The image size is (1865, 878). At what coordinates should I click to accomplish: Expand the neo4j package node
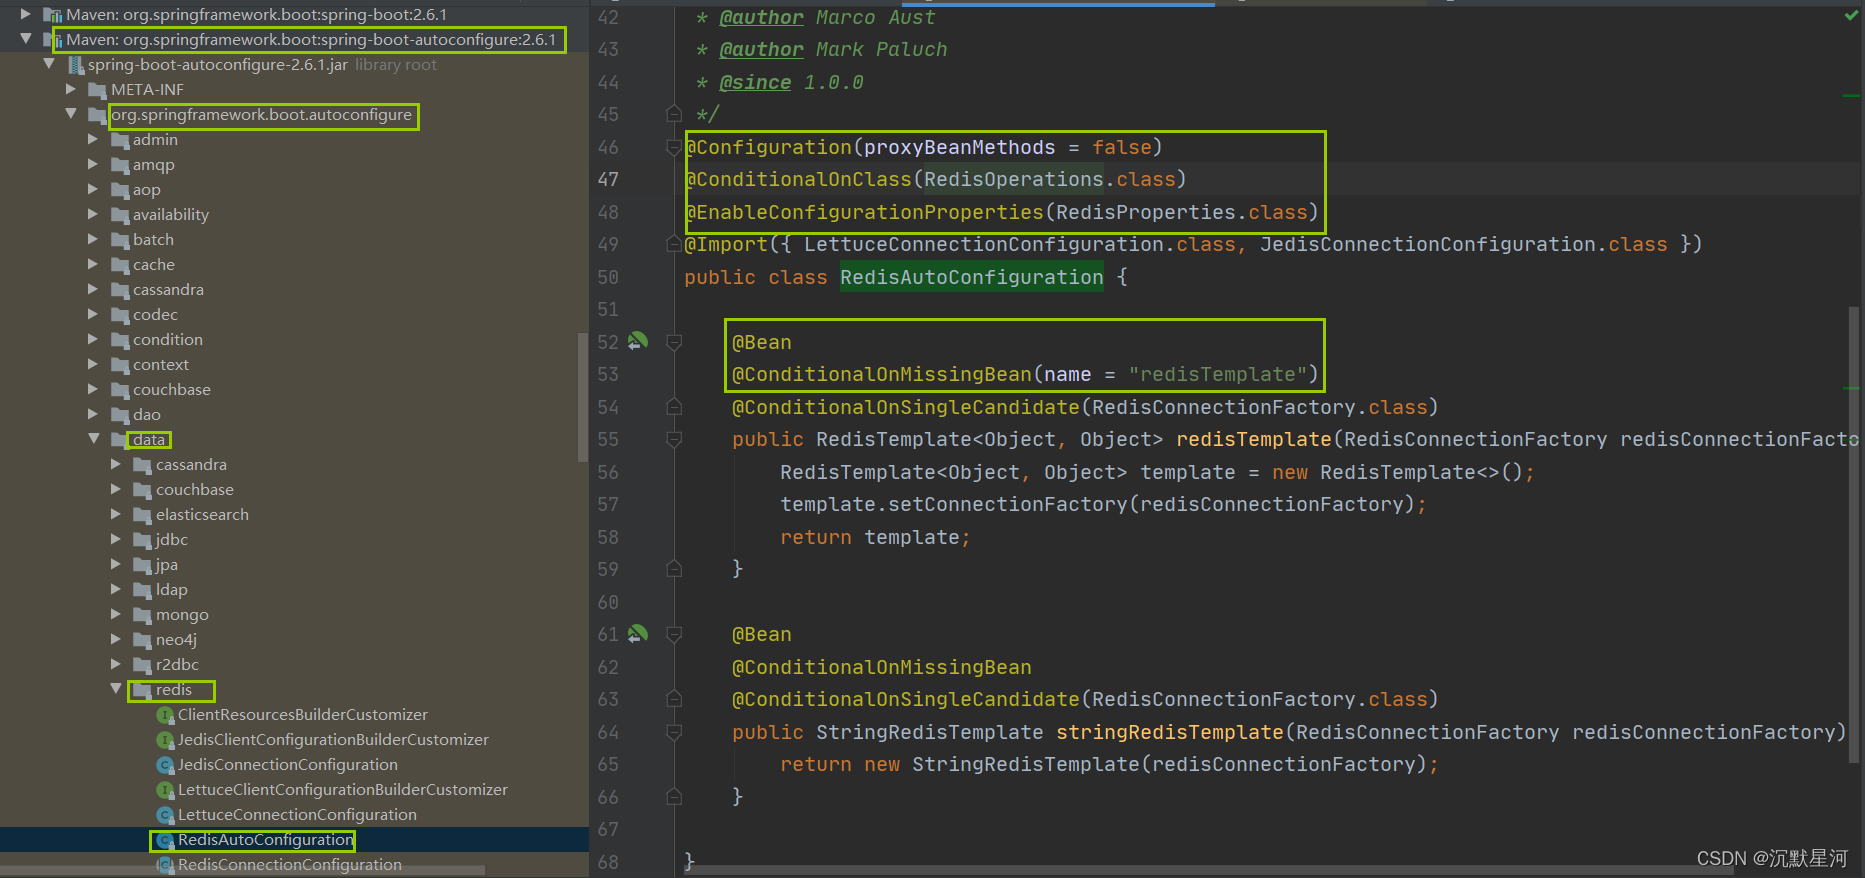pyautogui.click(x=116, y=640)
